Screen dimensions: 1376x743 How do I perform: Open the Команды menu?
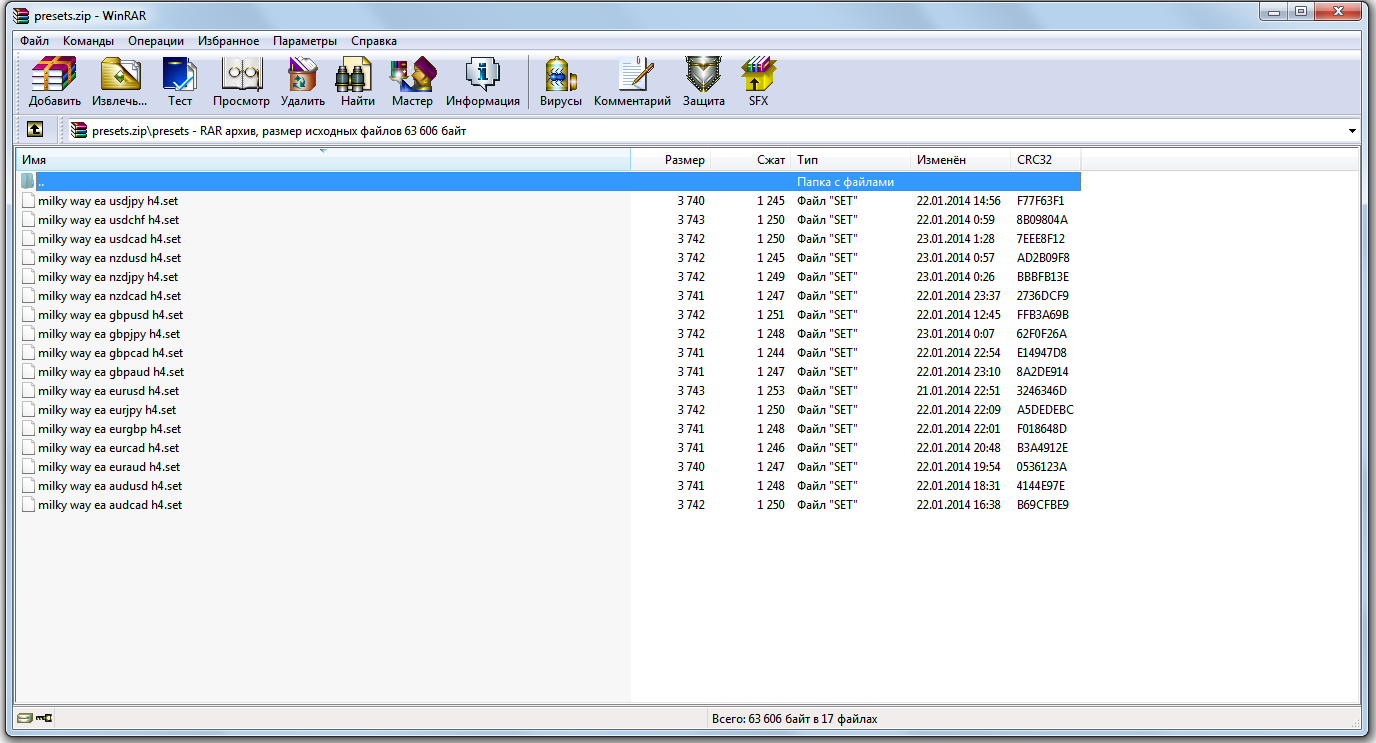pyautogui.click(x=88, y=41)
